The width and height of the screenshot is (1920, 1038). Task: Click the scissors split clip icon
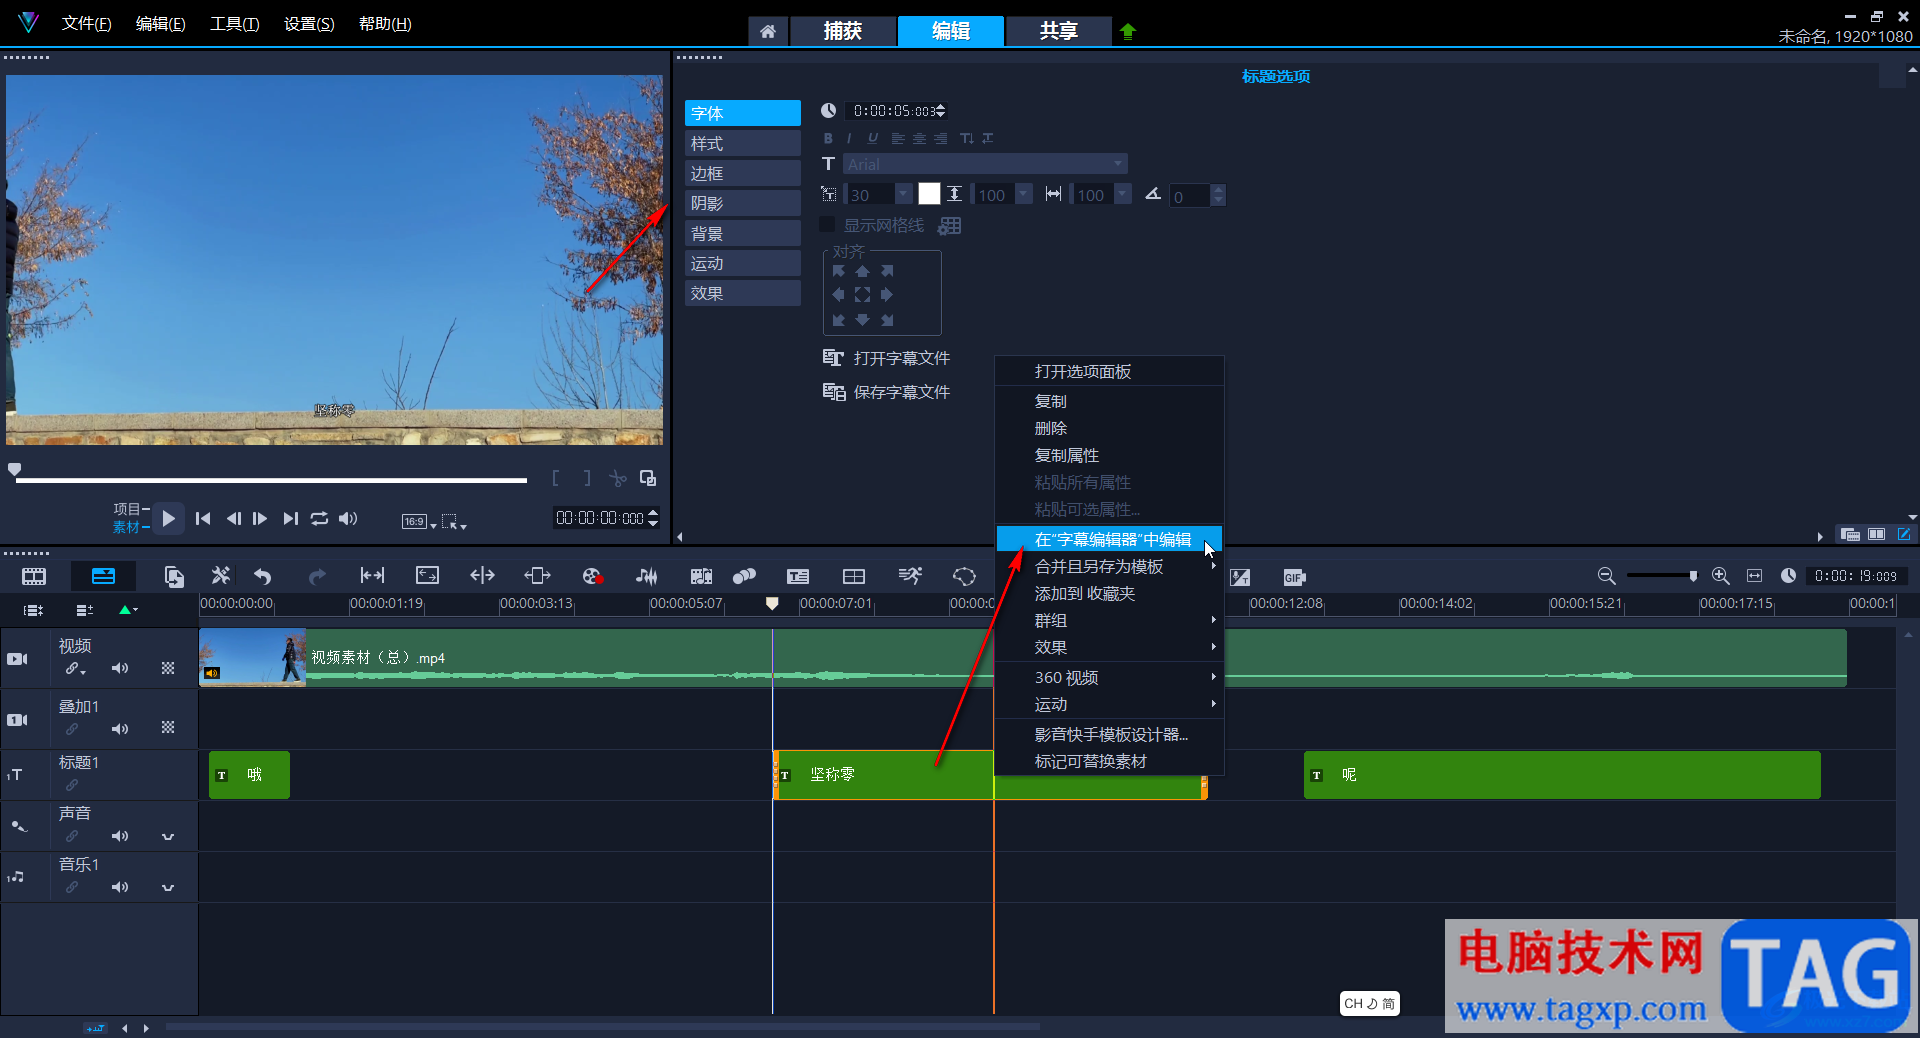coord(618,479)
